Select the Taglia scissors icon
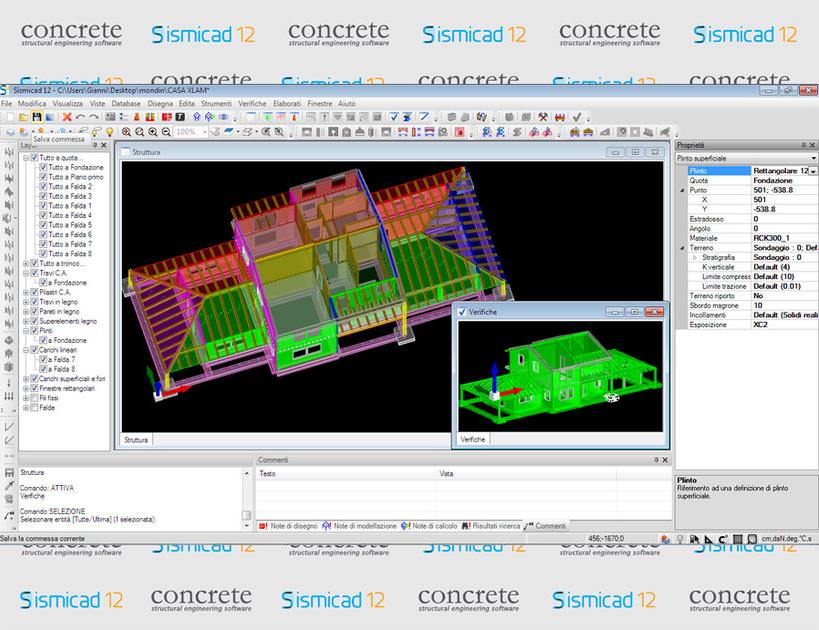 pyautogui.click(x=66, y=117)
